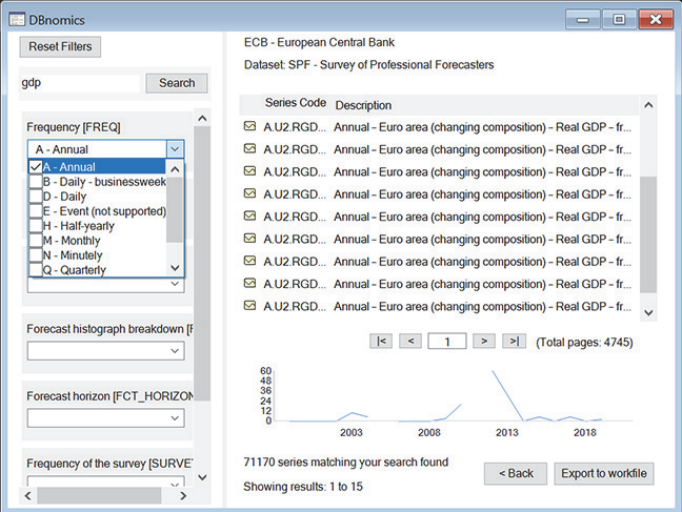This screenshot has height=512, width=682.
Task: Click the envelope icon of the second series row
Action: pyautogui.click(x=250, y=148)
